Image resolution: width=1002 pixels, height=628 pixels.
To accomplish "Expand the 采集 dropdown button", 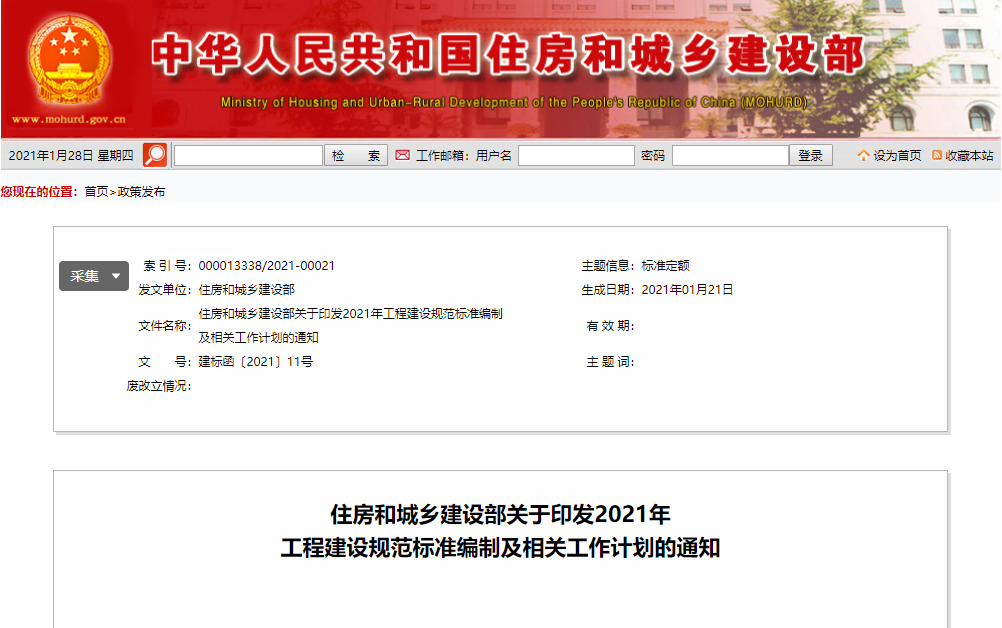I will click(x=94, y=276).
